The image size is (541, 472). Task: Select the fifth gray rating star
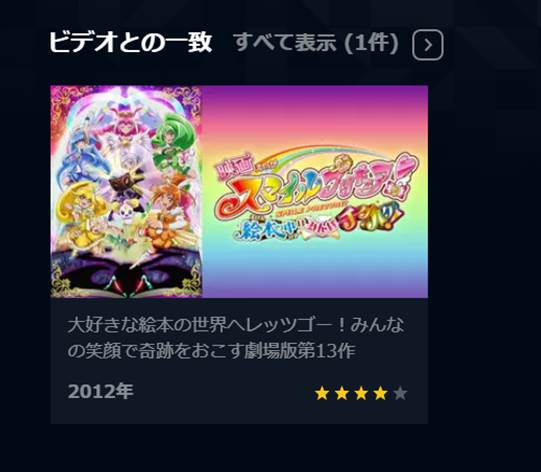[400, 393]
